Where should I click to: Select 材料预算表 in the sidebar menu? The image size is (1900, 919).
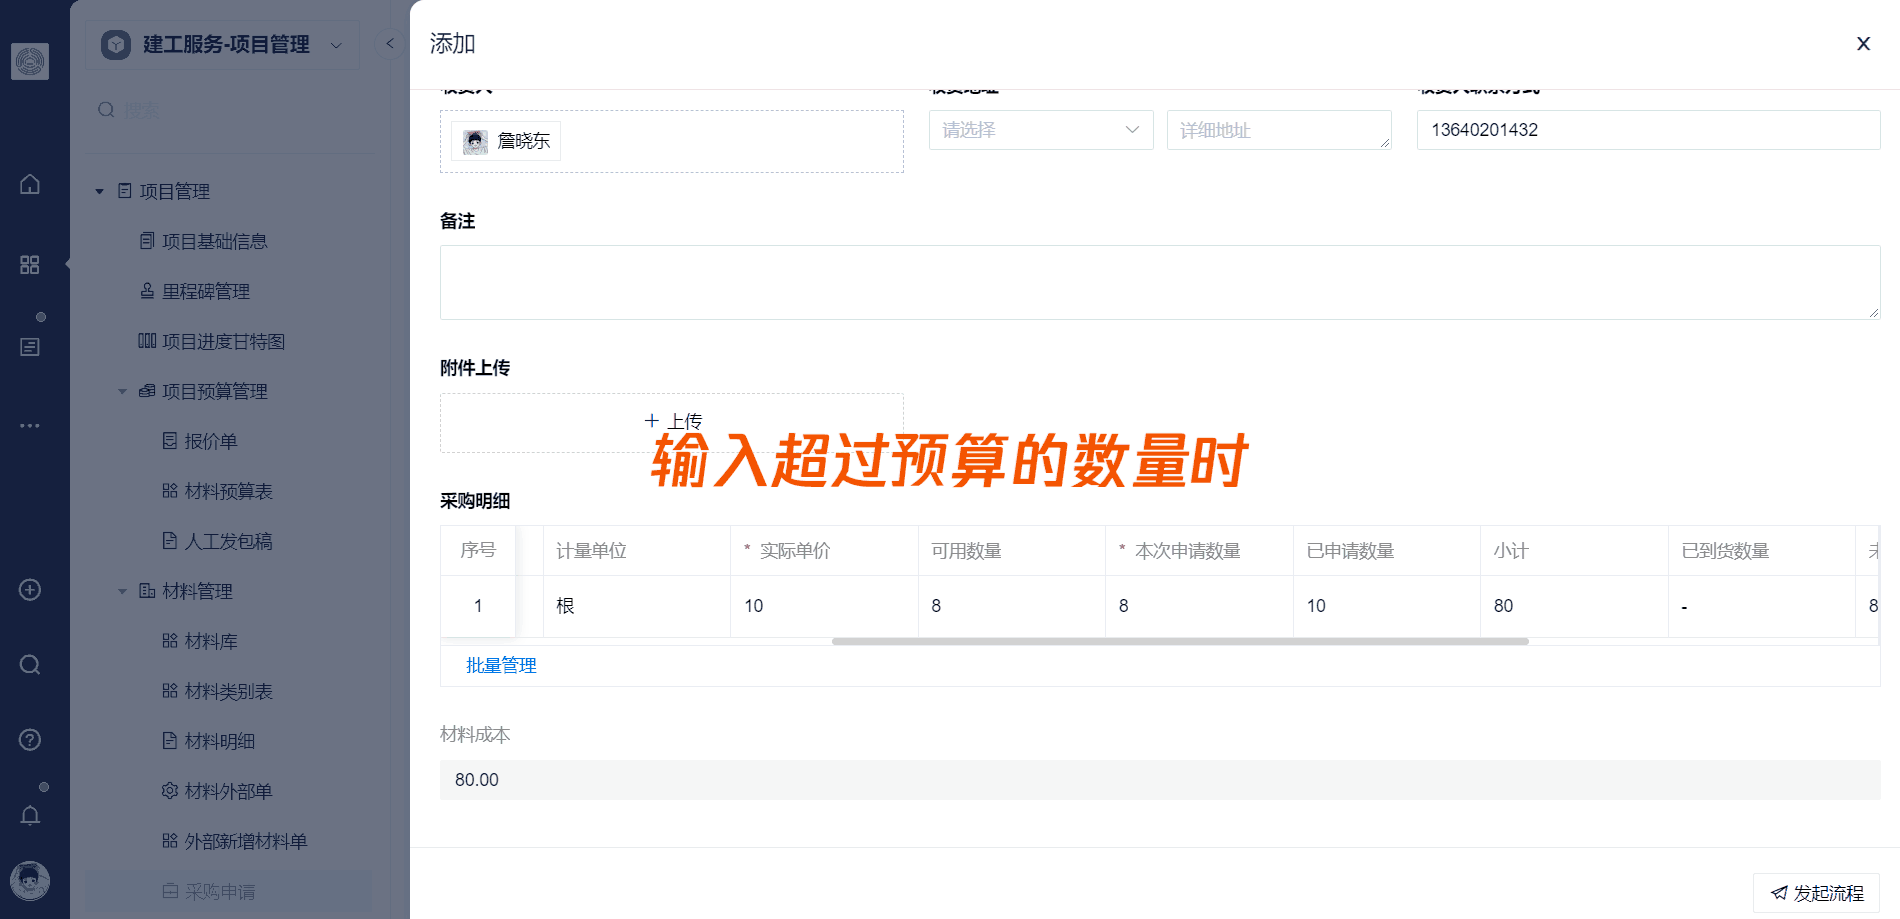pos(228,490)
